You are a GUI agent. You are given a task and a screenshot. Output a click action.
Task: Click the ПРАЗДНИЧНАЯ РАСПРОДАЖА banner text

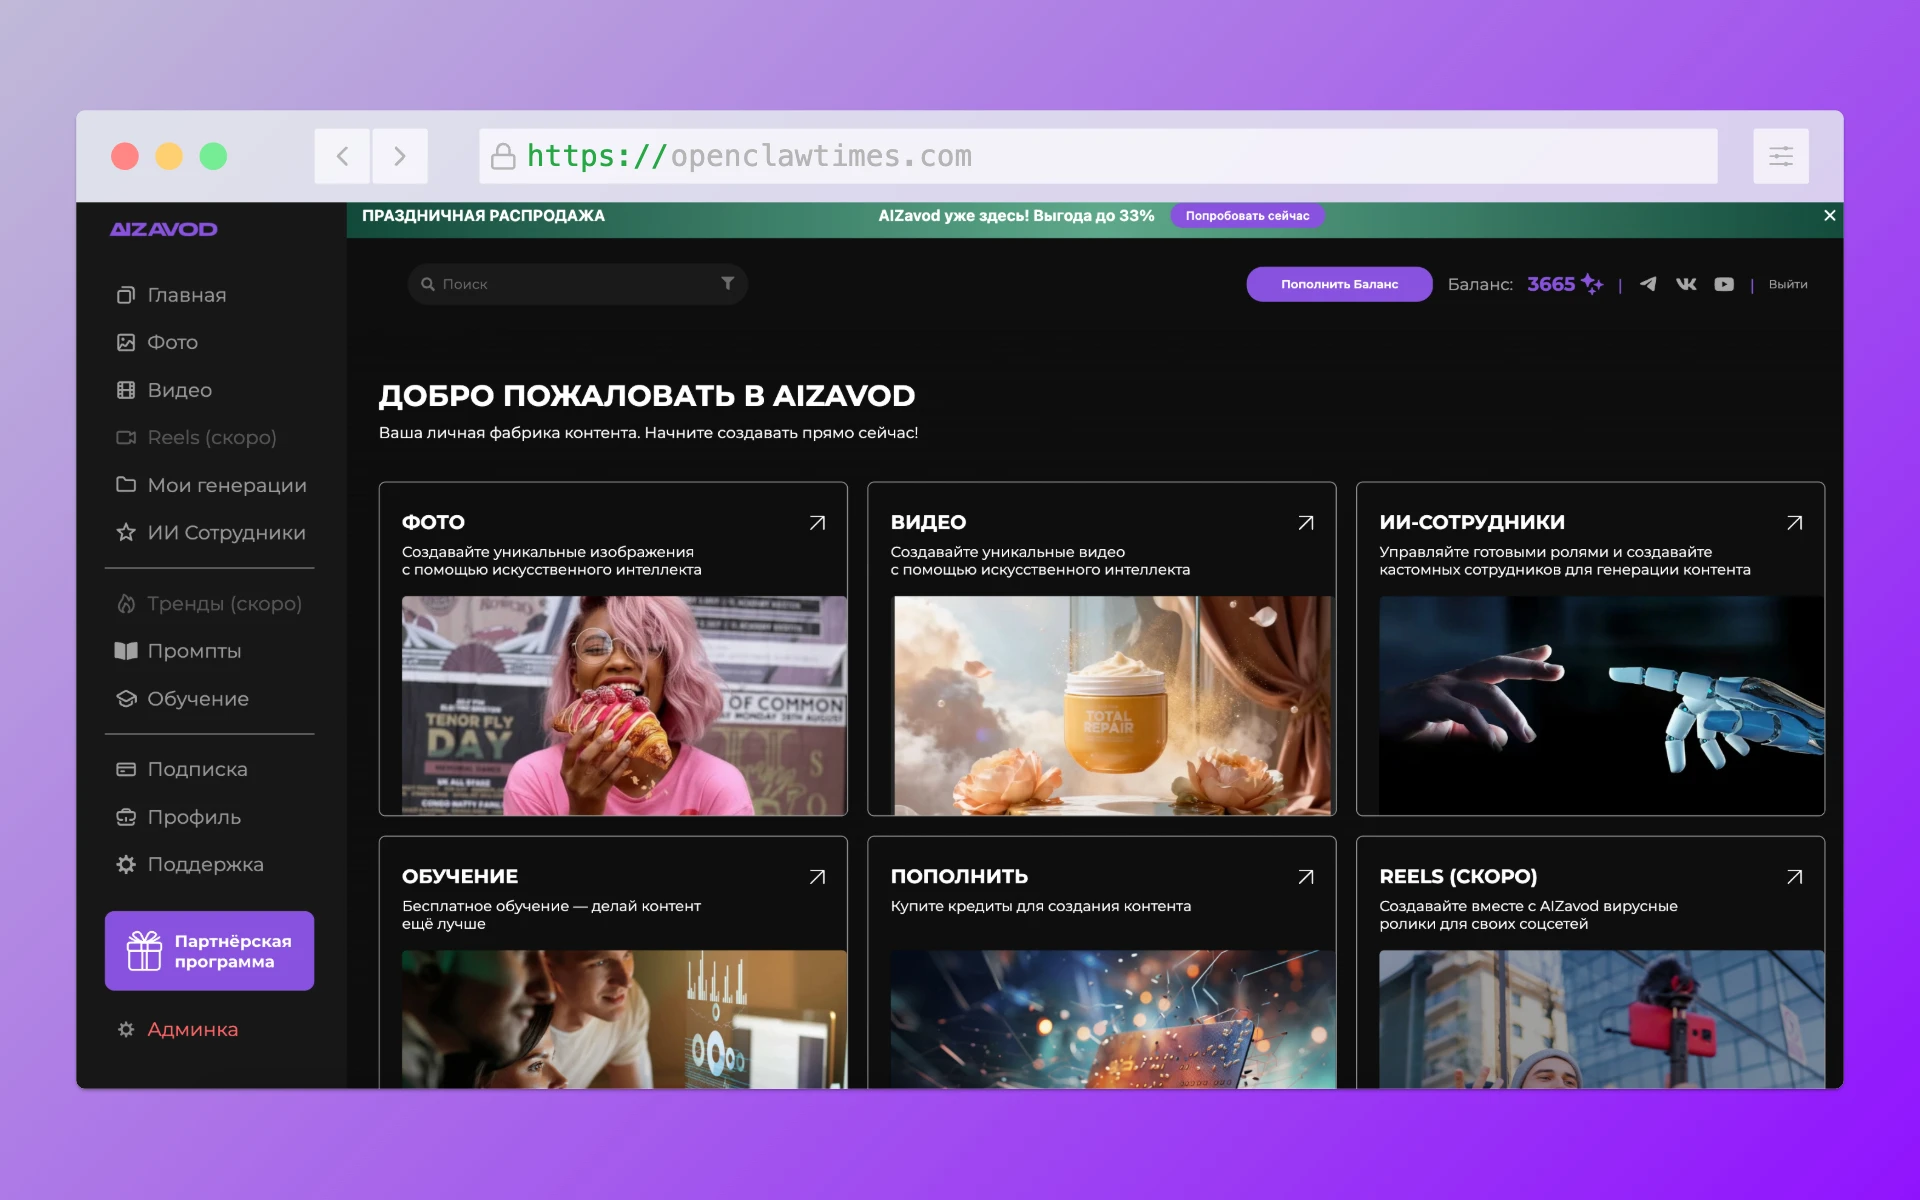(483, 216)
